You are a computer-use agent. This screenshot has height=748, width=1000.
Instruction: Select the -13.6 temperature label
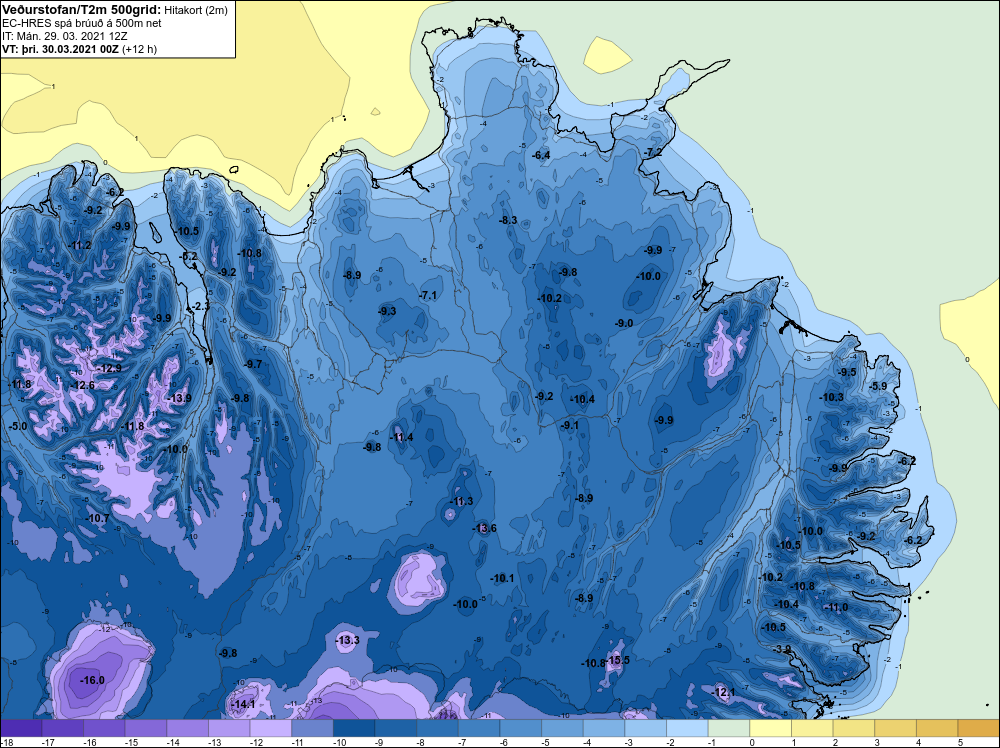click(x=485, y=528)
